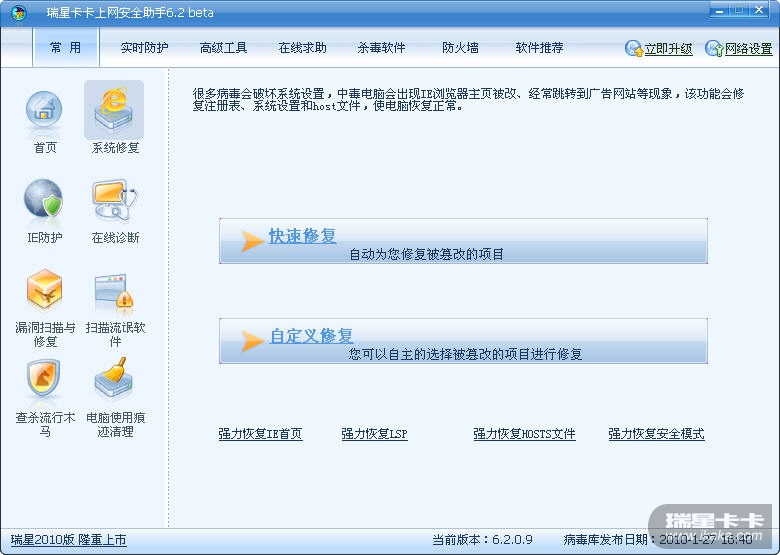Click 强力恢复IE首页 link
Viewport: 780px width, 555px height.
click(x=260, y=434)
